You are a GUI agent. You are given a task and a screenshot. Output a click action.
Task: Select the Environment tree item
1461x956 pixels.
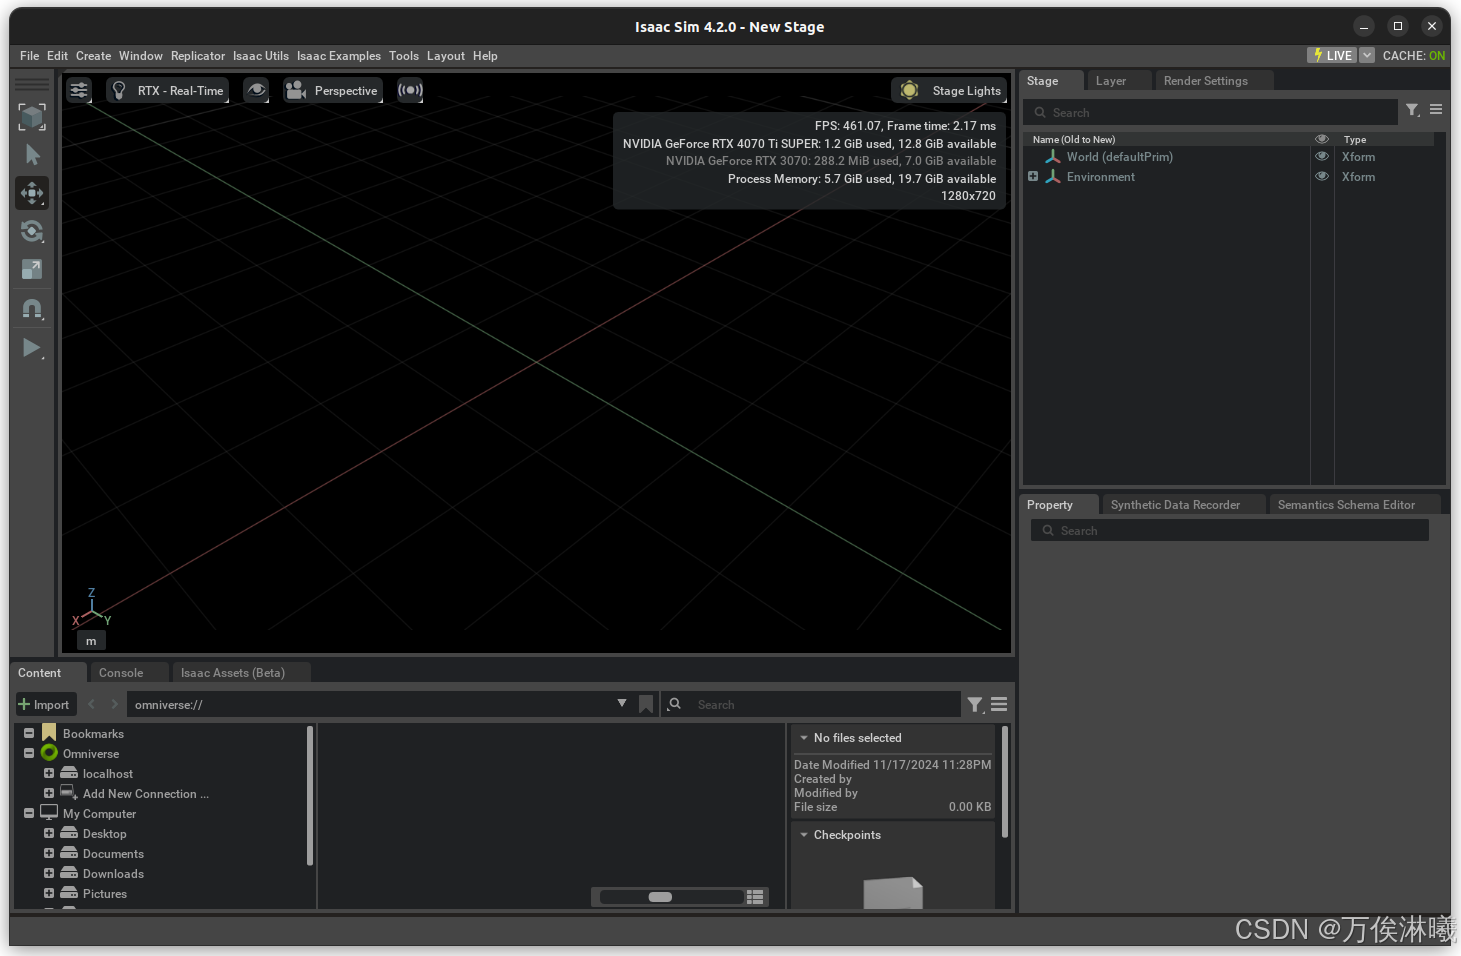point(1100,177)
